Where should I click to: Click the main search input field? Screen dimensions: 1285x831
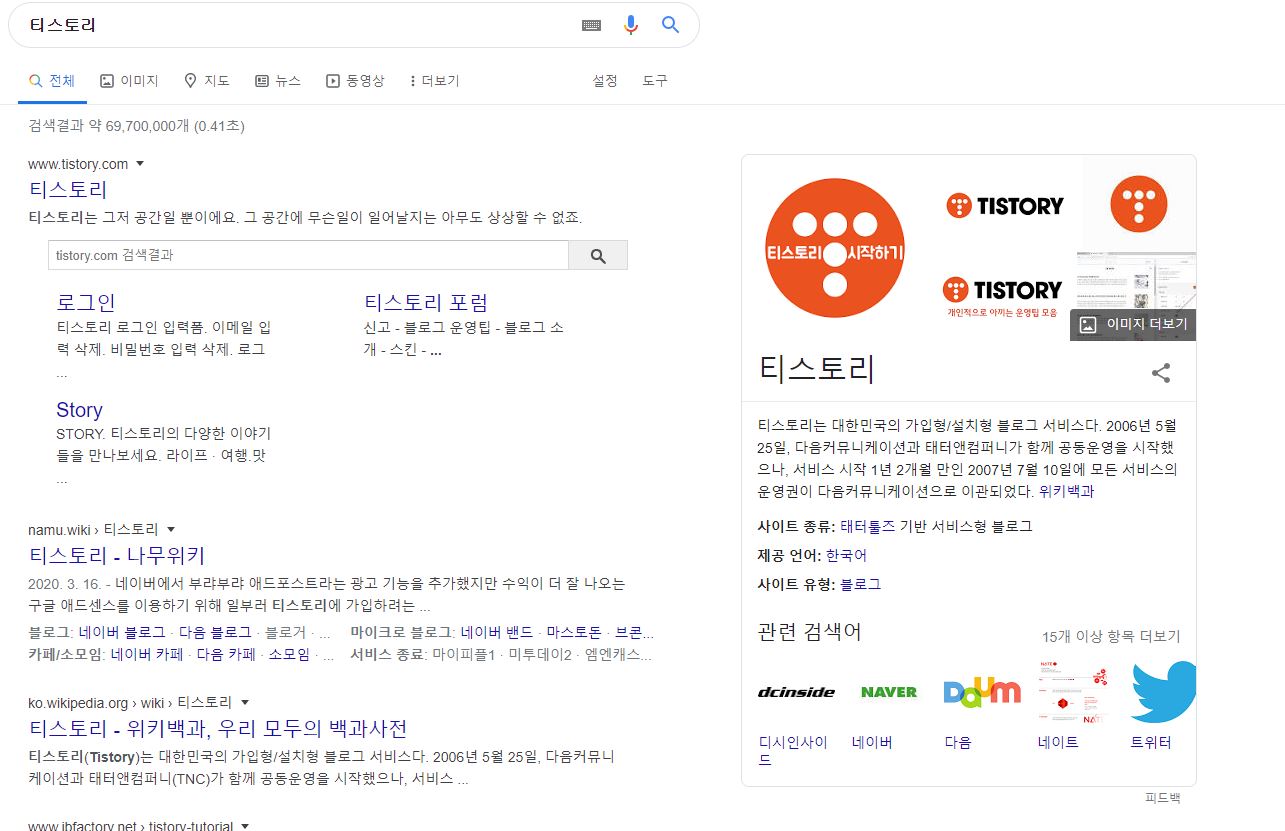coord(300,25)
